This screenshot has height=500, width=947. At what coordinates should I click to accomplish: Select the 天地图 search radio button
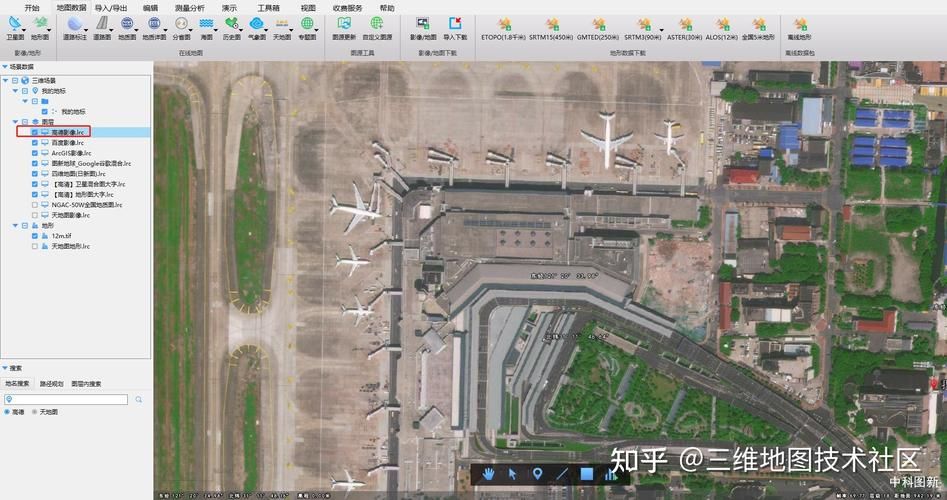click(34, 412)
